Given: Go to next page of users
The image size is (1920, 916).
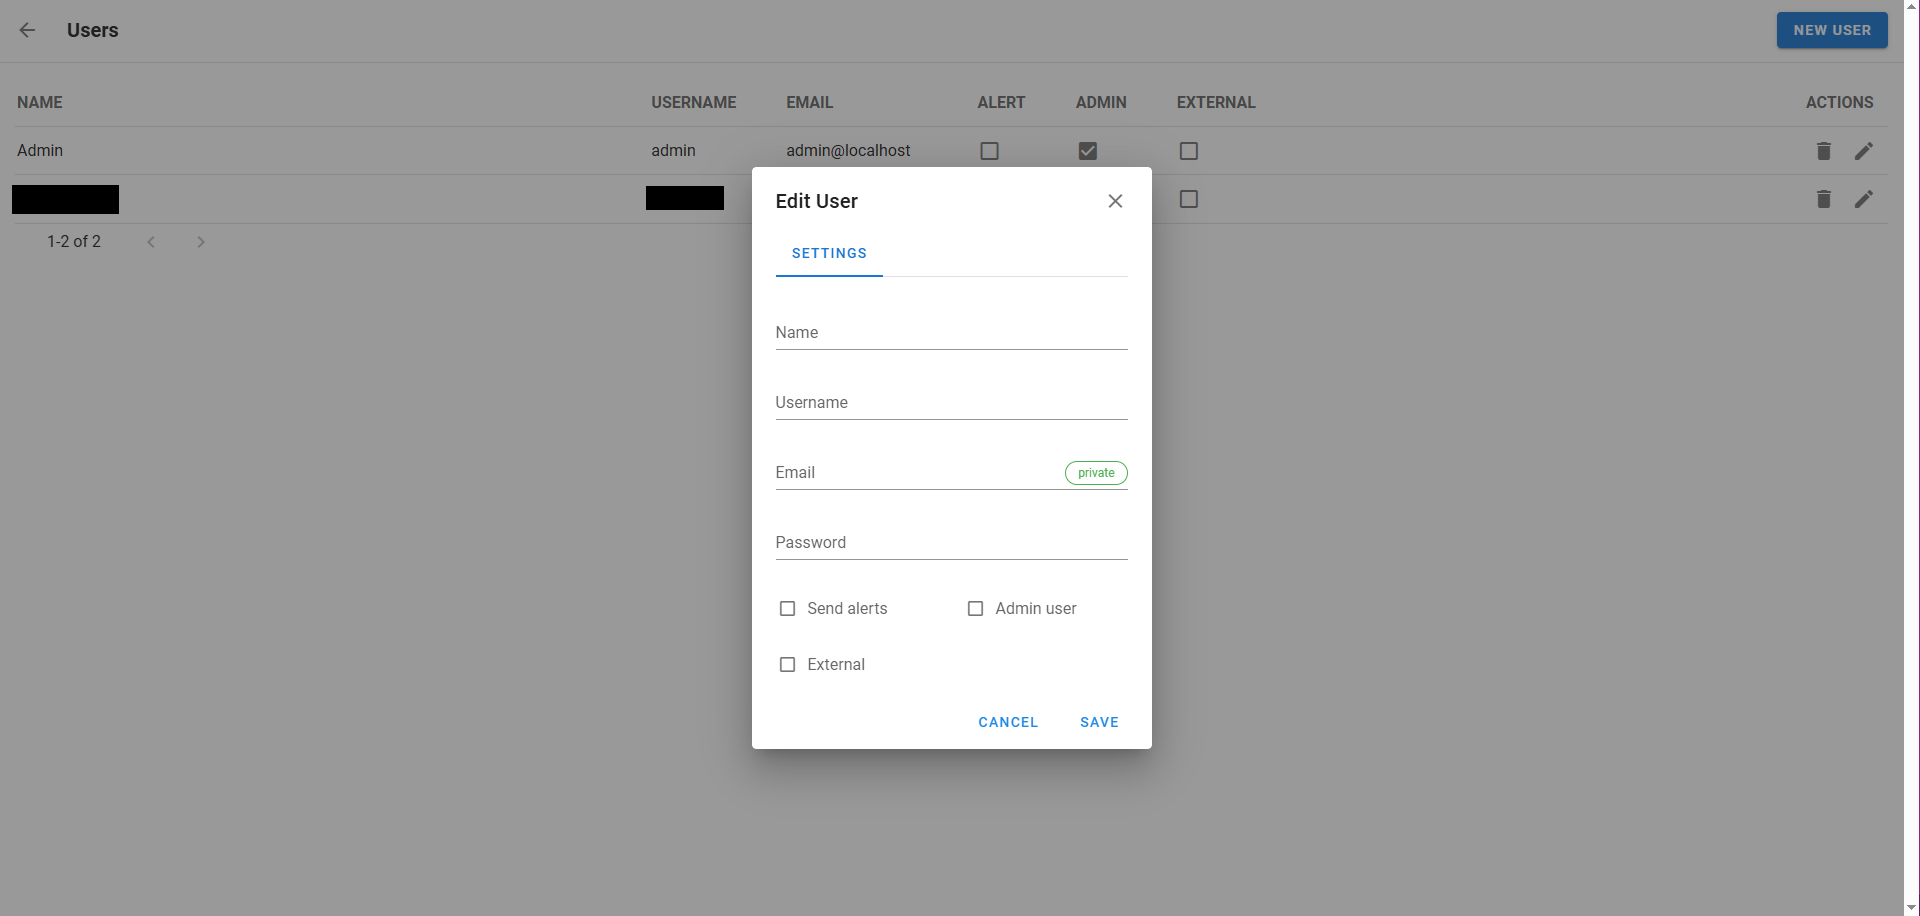Looking at the screenshot, I should click(201, 242).
